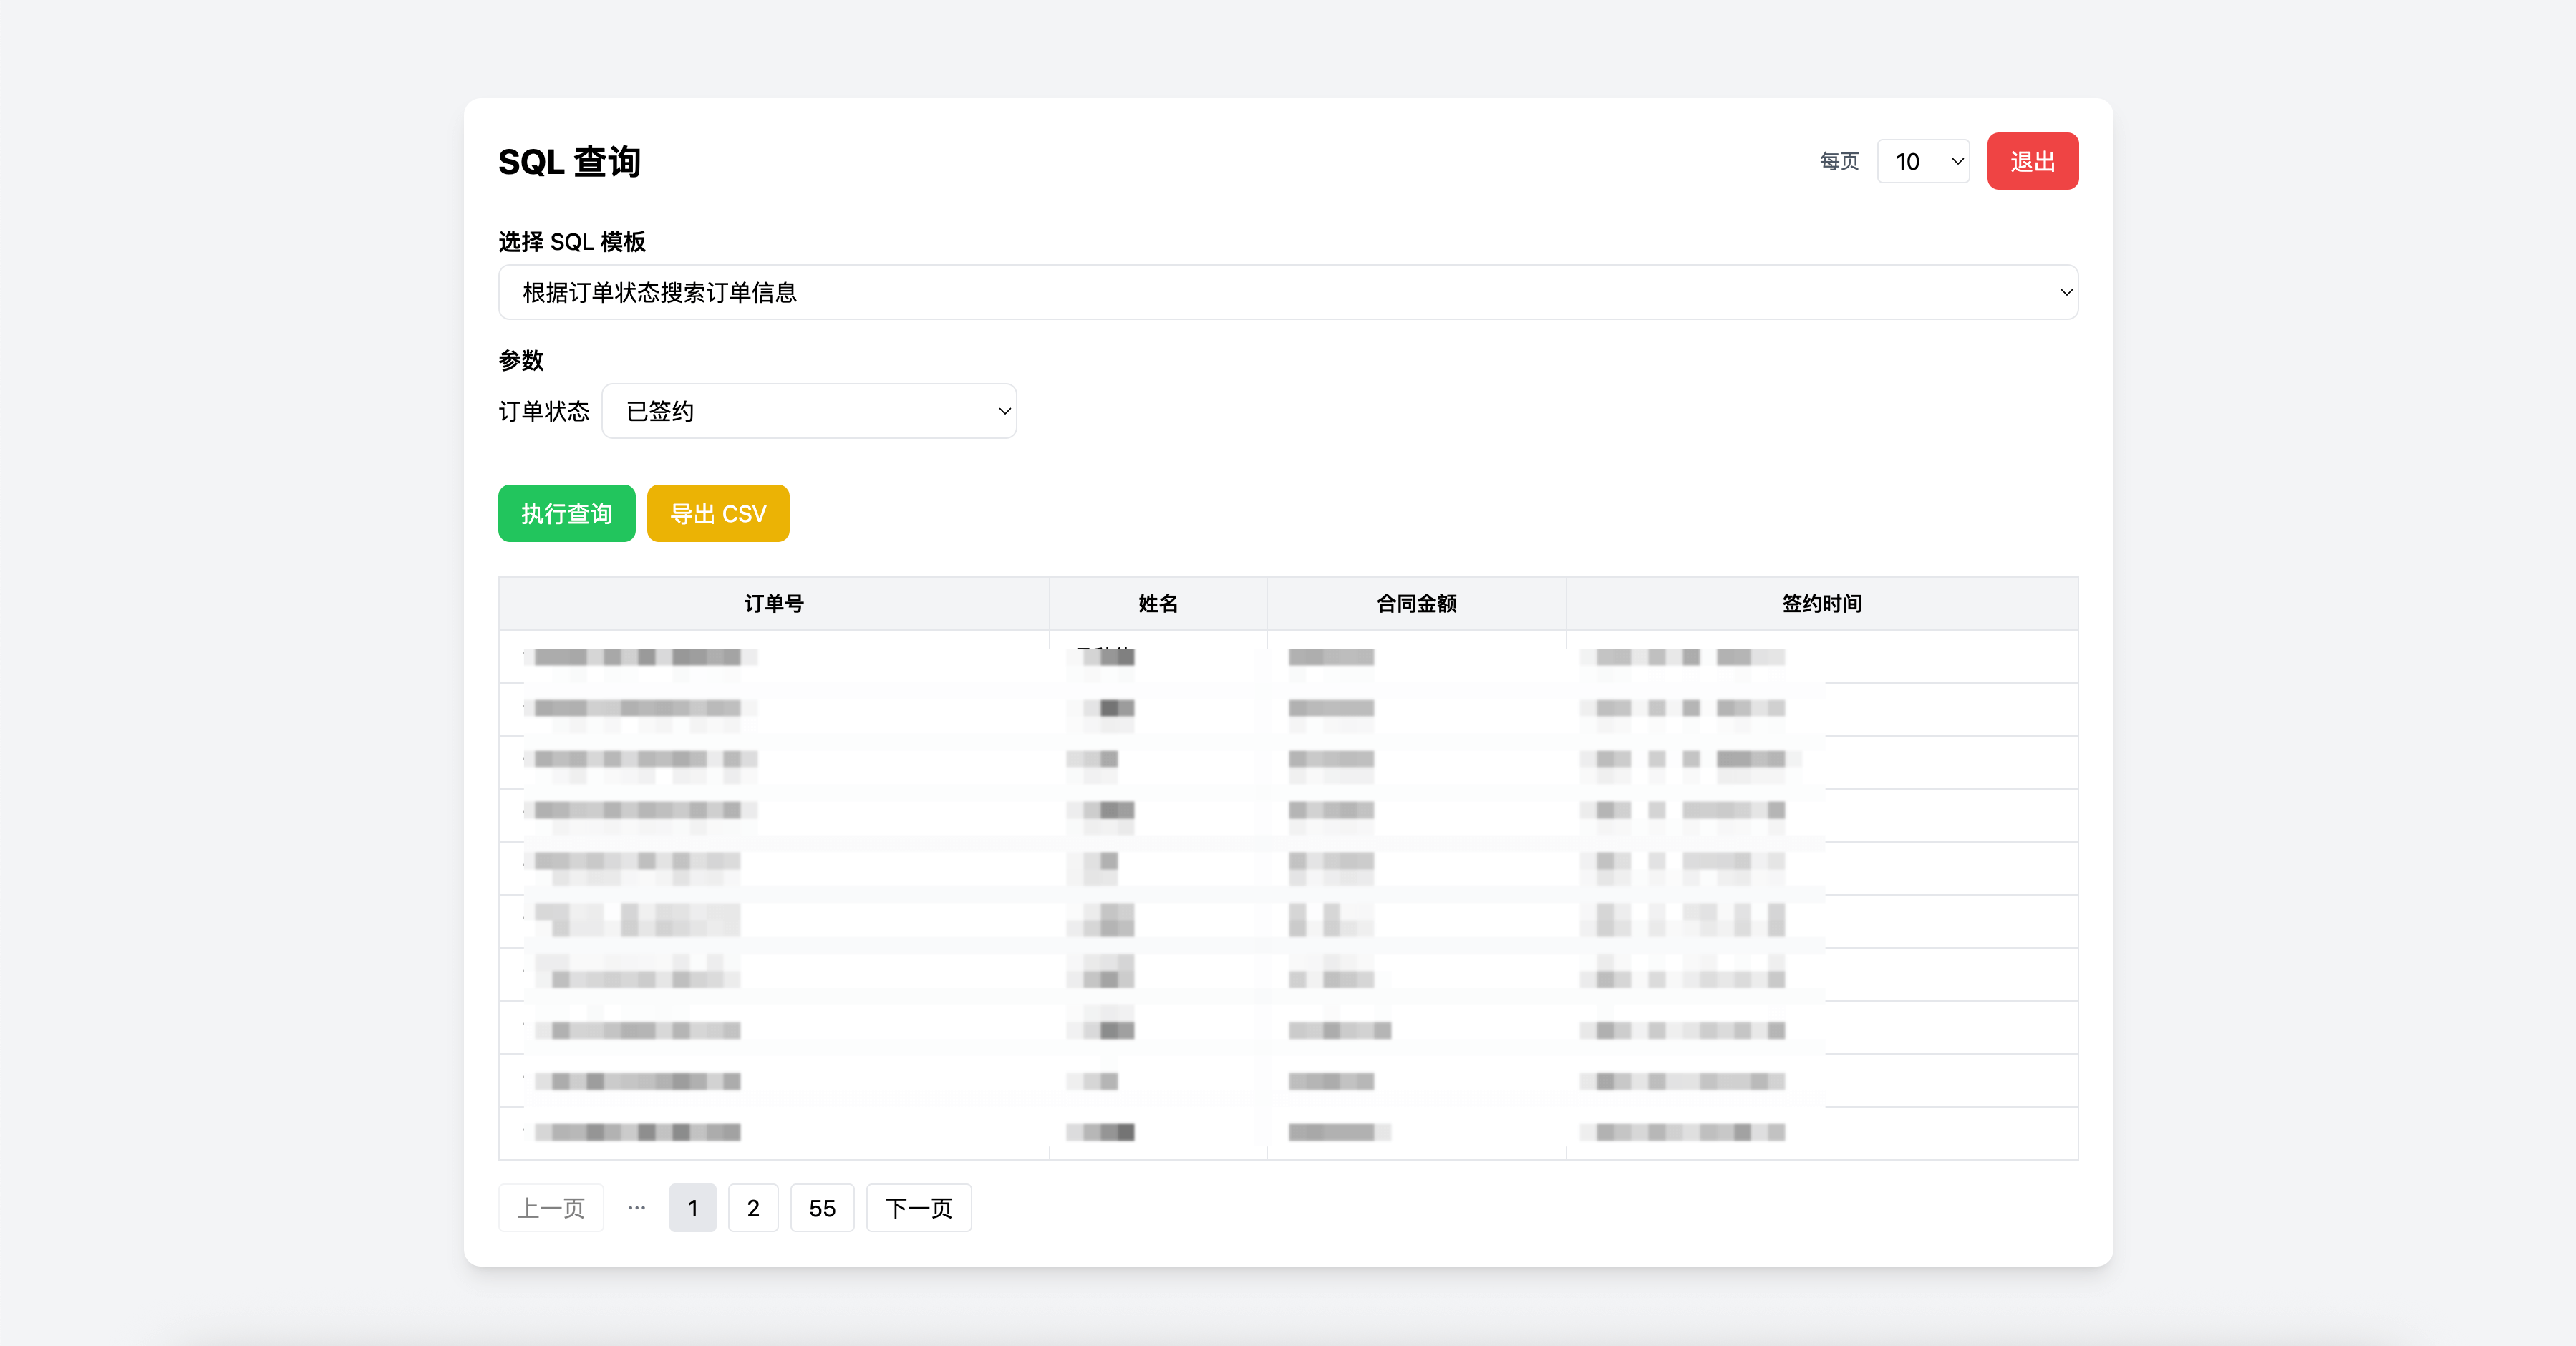Click the red 退出 logout button
Screen dimensions: 2576x1346
(x=2031, y=161)
